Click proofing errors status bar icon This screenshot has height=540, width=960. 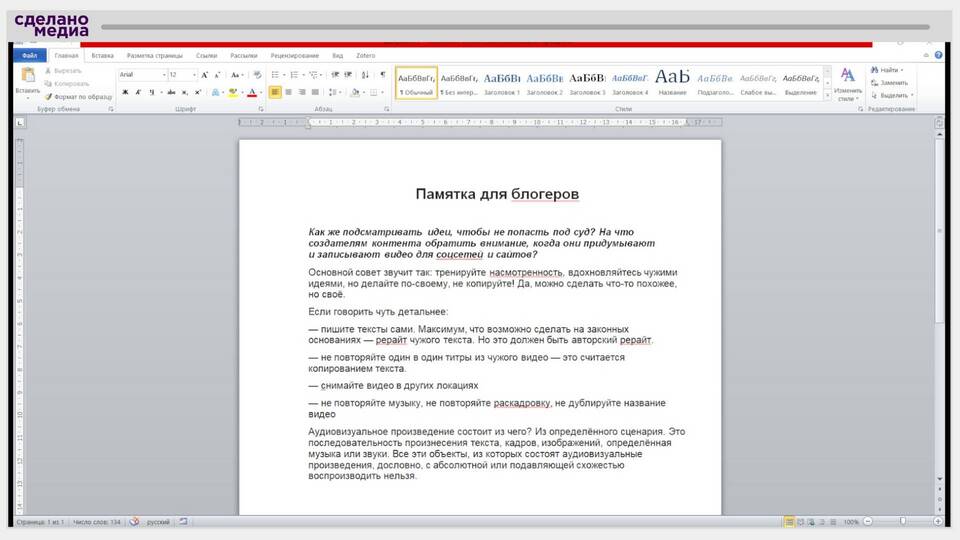(134, 522)
